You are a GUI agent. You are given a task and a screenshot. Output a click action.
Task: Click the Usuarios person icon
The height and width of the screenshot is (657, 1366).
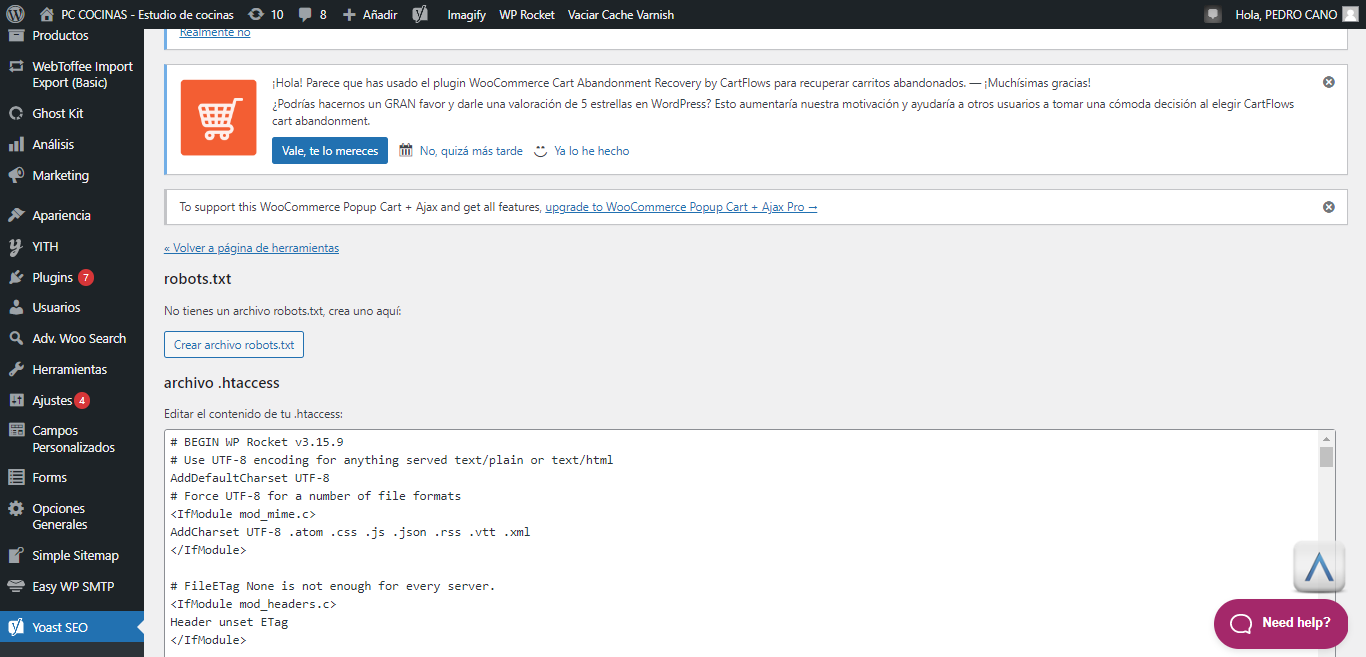(x=16, y=307)
